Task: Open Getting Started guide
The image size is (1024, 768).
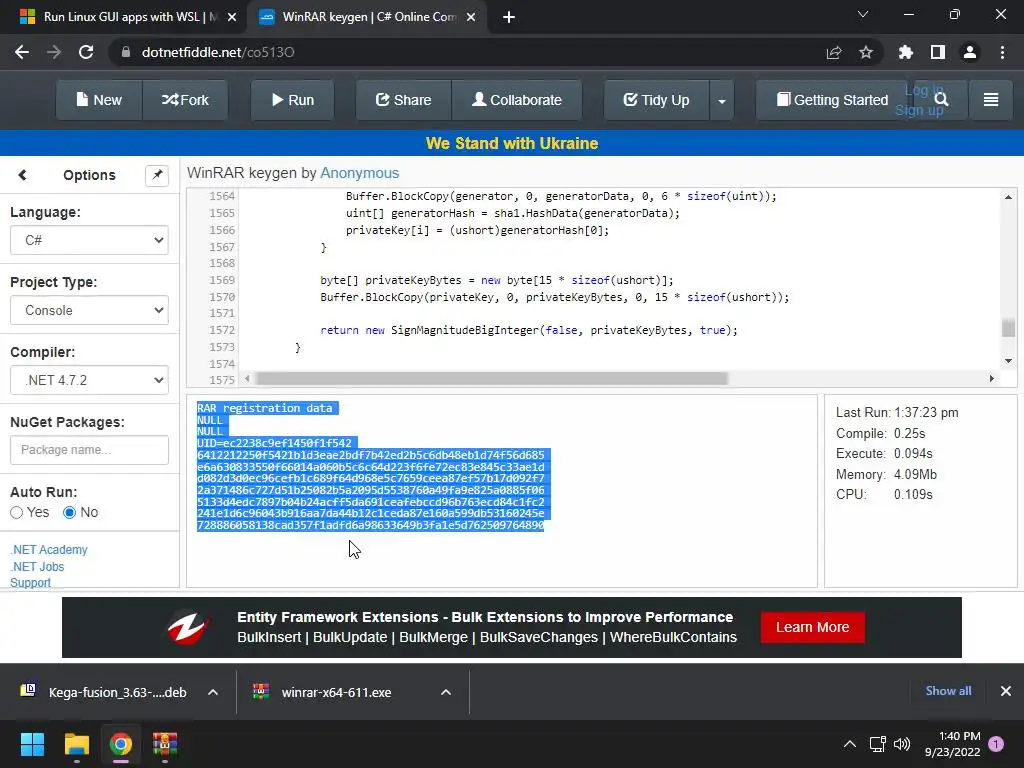Action: point(832,100)
